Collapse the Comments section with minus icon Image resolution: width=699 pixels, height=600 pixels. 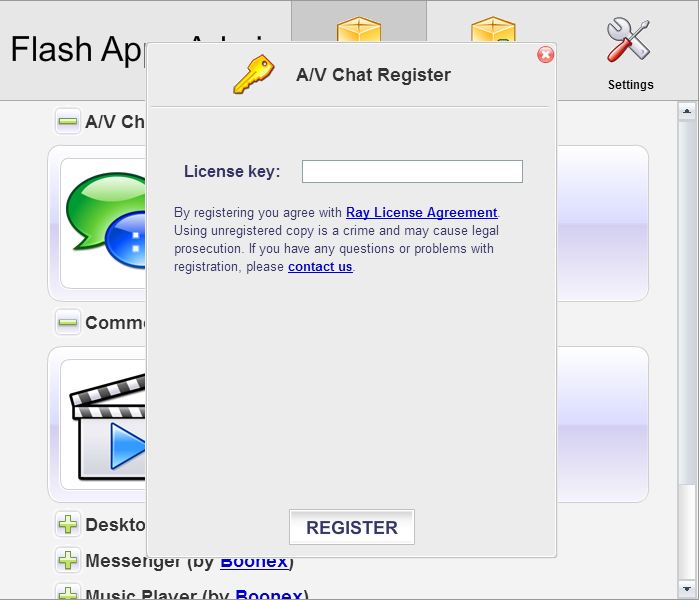(68, 323)
